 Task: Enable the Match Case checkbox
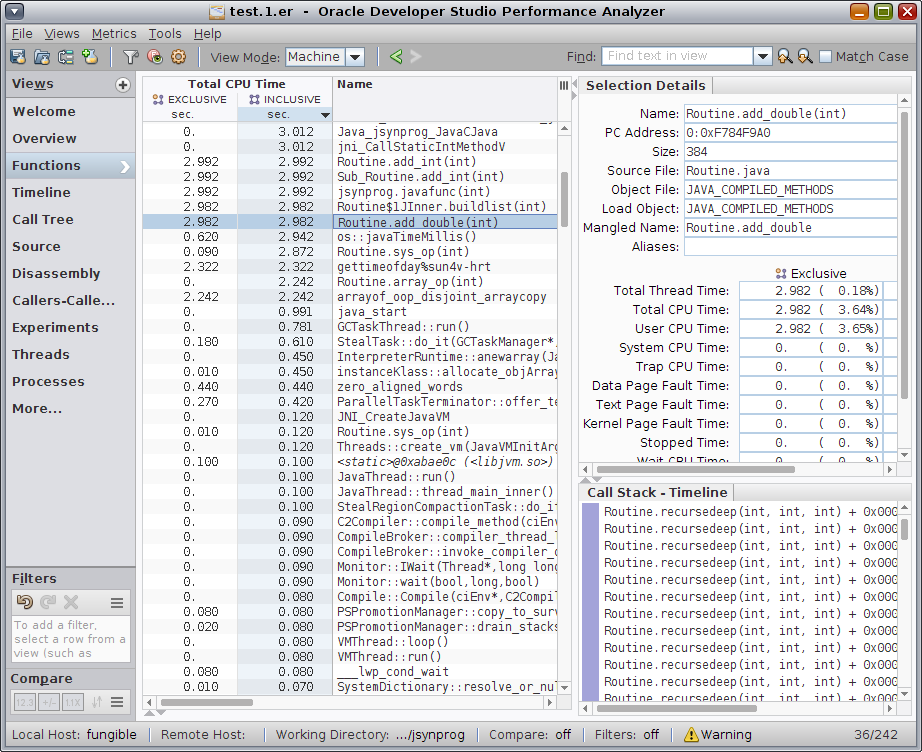tap(825, 57)
